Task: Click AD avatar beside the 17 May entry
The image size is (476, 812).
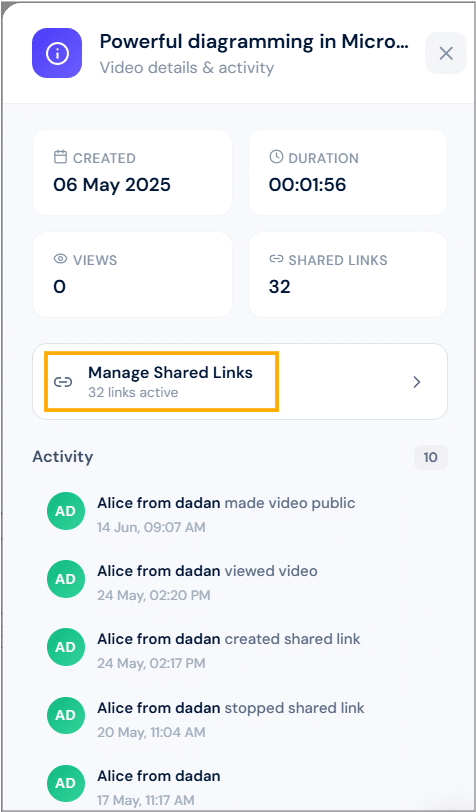Action: click(65, 784)
